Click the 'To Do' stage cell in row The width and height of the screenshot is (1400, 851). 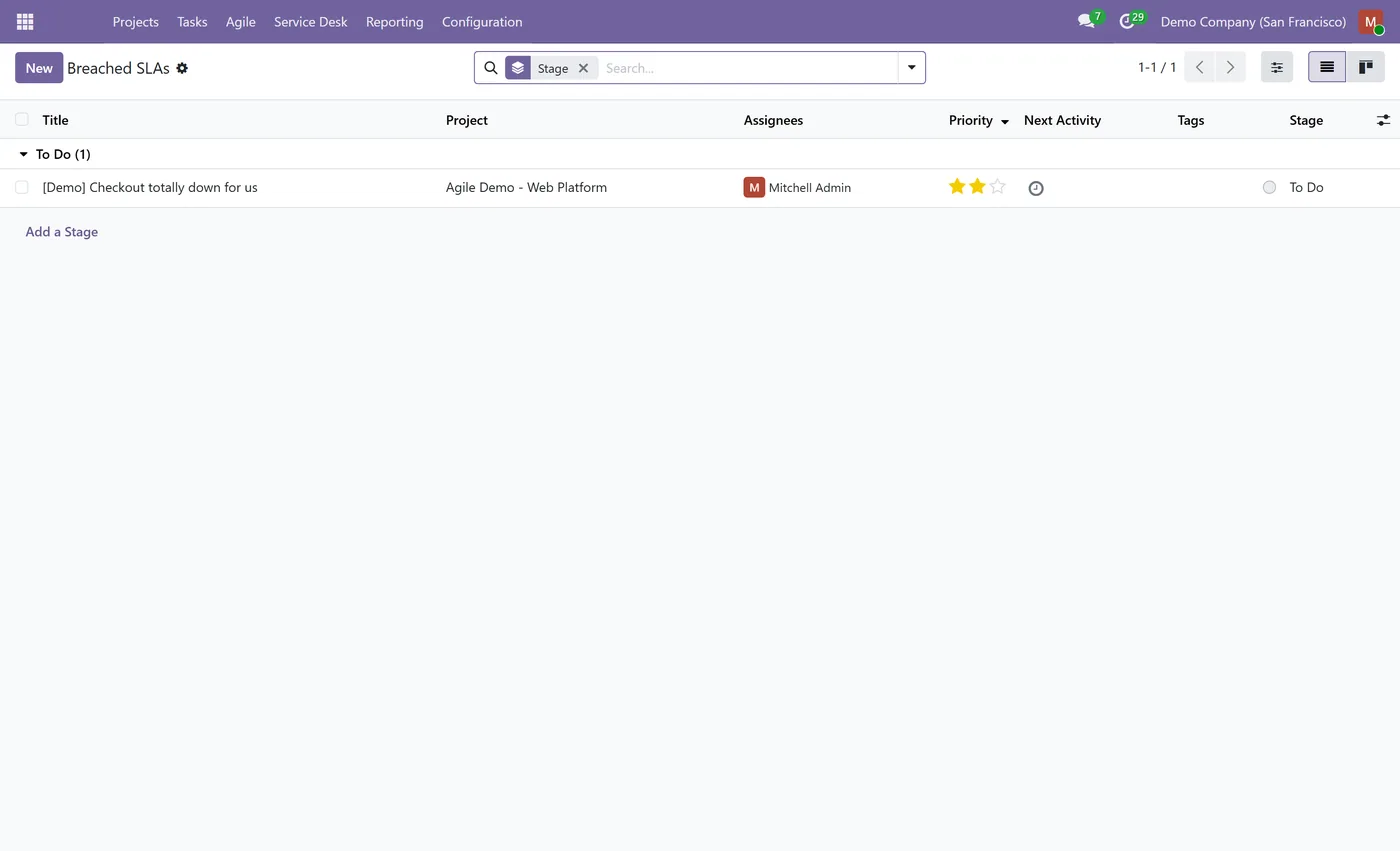[1306, 187]
